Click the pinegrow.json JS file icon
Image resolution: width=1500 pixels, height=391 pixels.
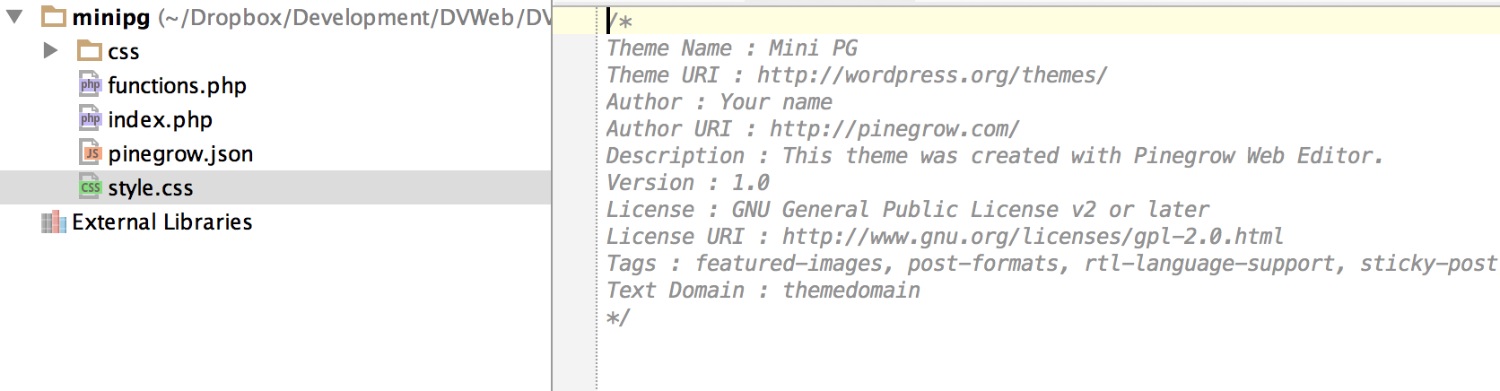90,154
